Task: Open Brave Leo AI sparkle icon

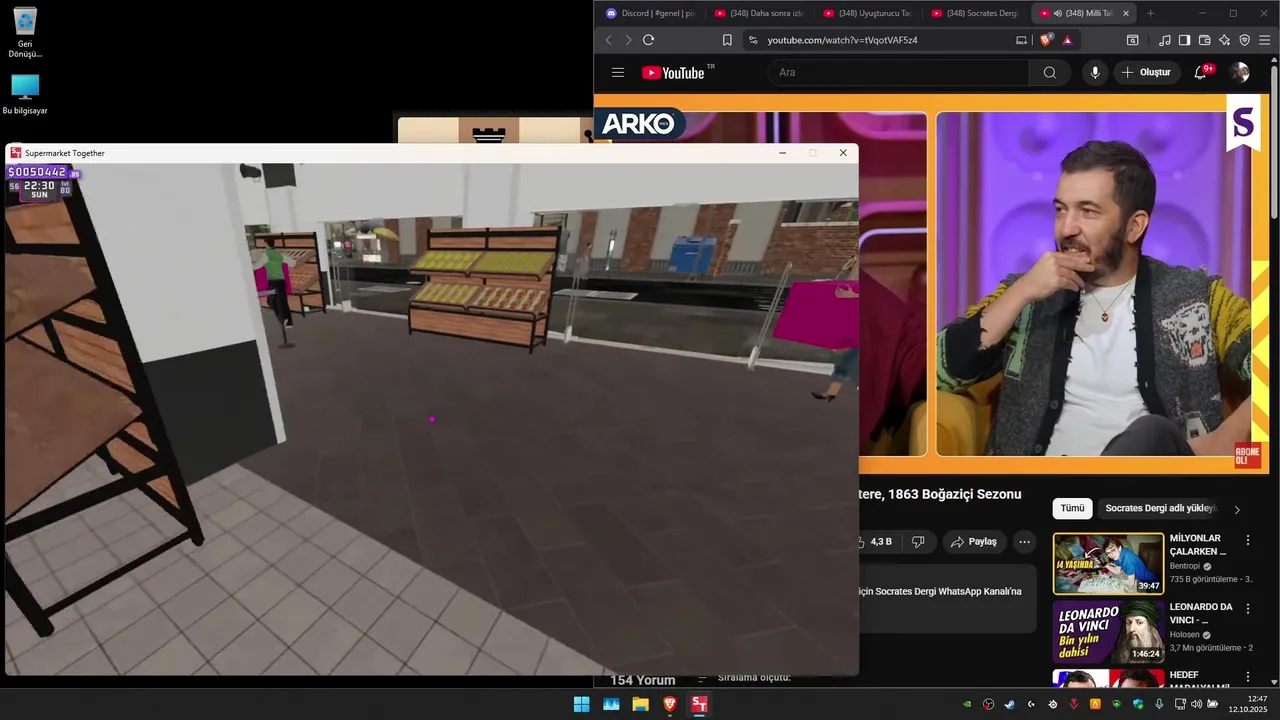Action: click(x=1224, y=40)
